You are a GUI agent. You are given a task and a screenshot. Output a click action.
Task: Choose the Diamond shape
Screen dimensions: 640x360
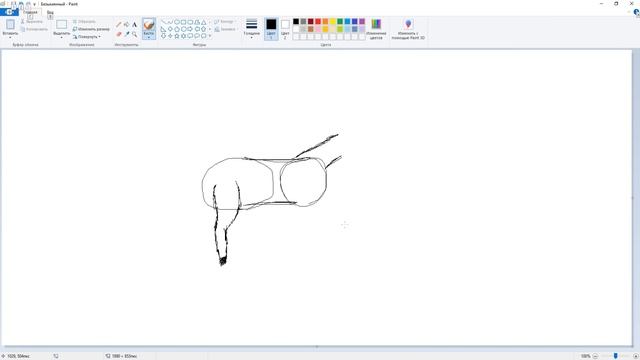click(x=170, y=29)
